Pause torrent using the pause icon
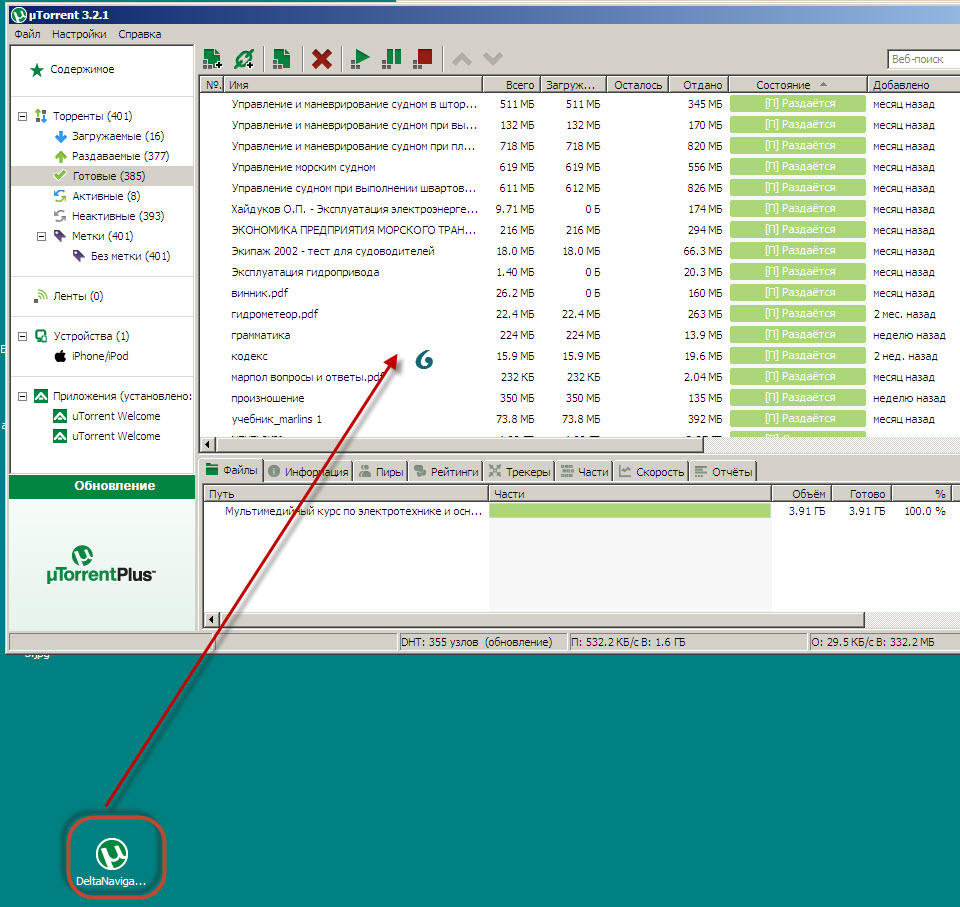The image size is (960, 907). [392, 59]
